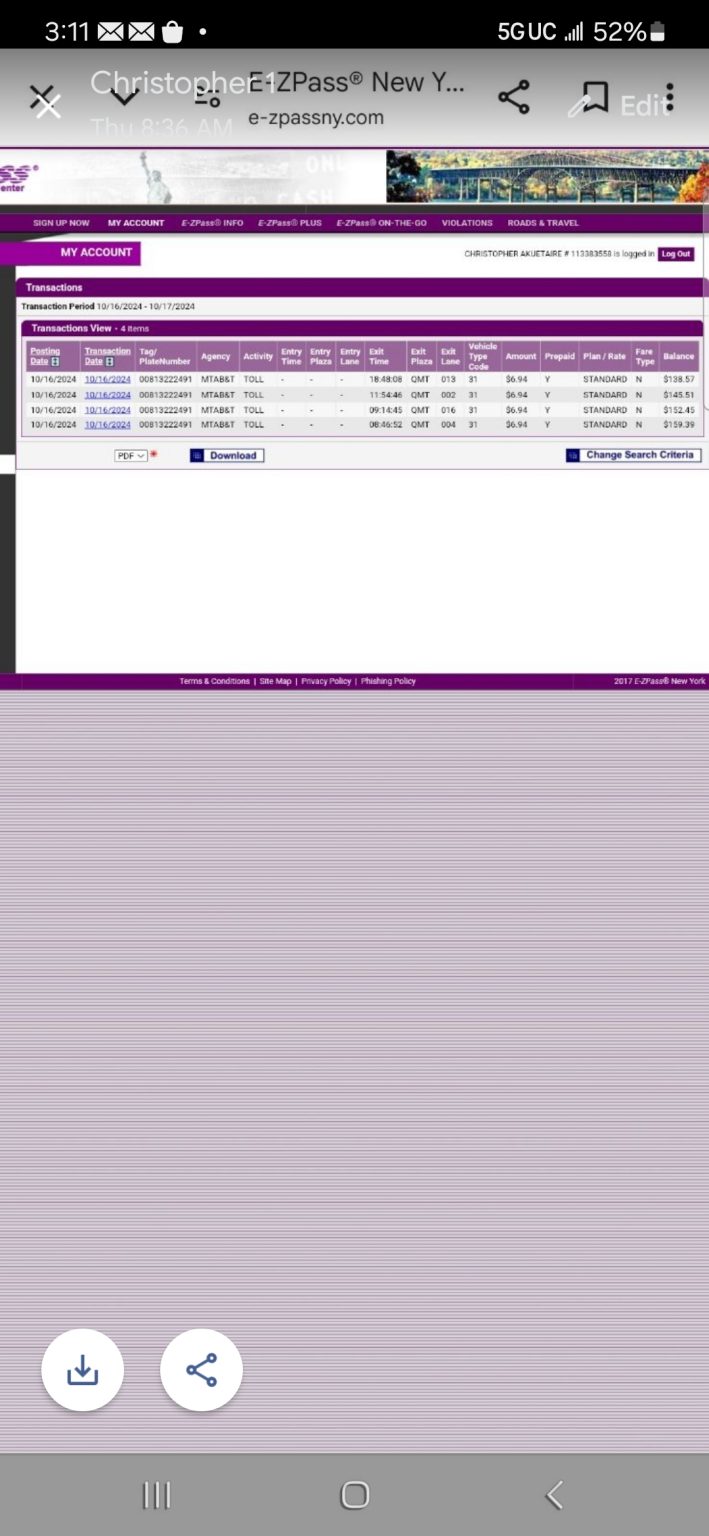Open the PDF format dropdown

tap(131, 456)
